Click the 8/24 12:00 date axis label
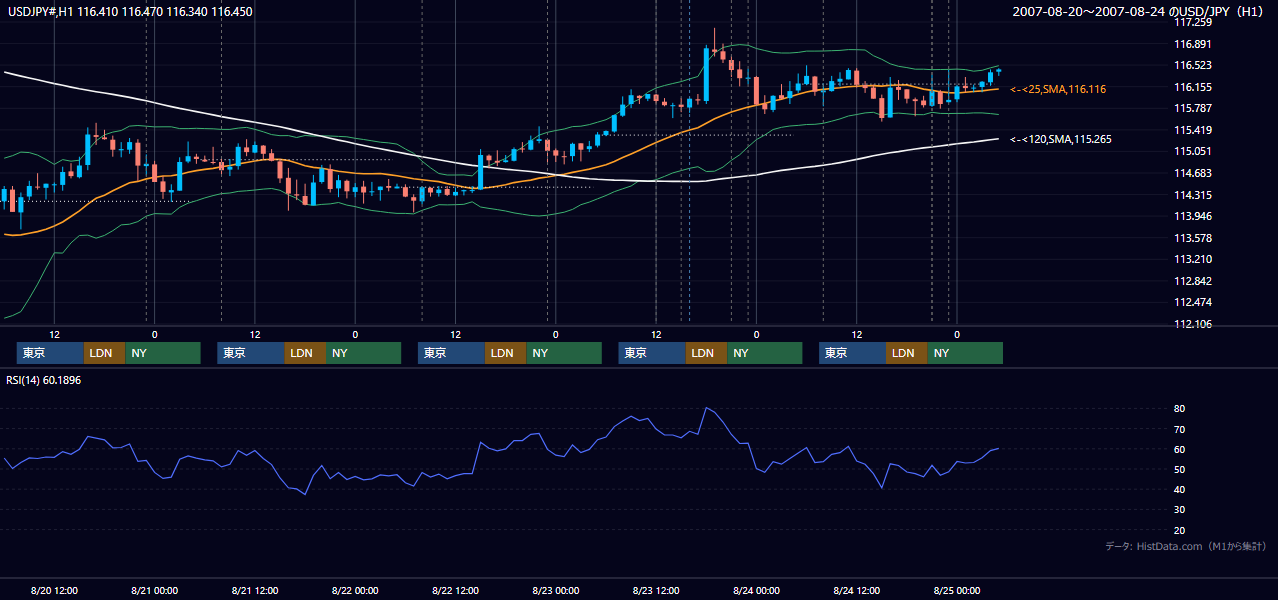The width and height of the screenshot is (1278, 600). [856, 590]
